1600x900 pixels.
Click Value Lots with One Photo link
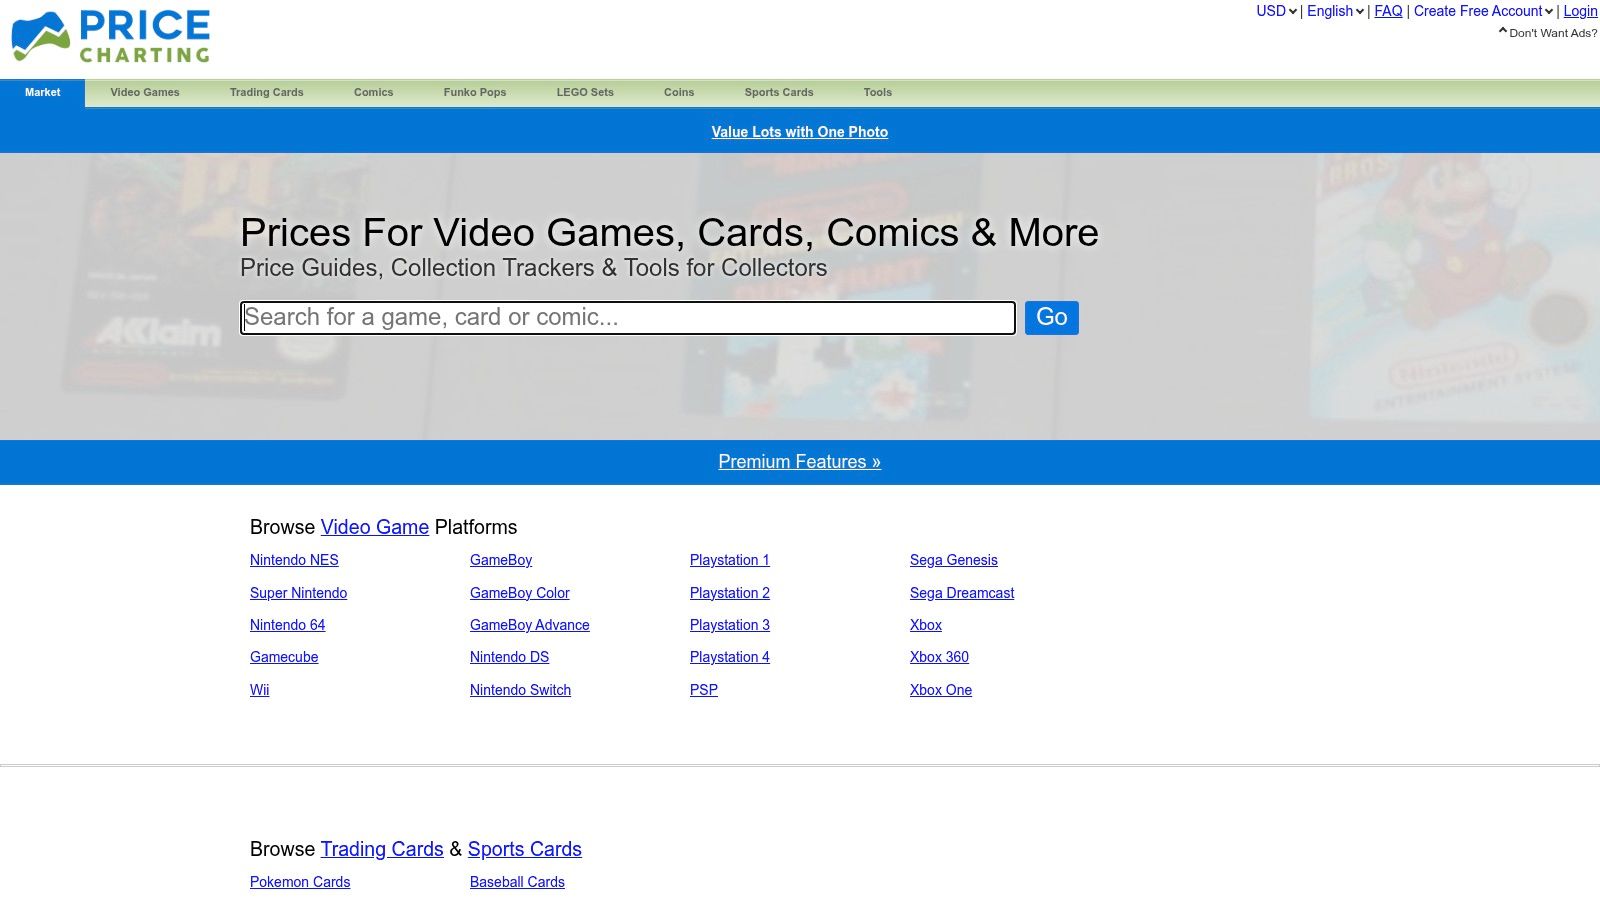click(x=800, y=132)
